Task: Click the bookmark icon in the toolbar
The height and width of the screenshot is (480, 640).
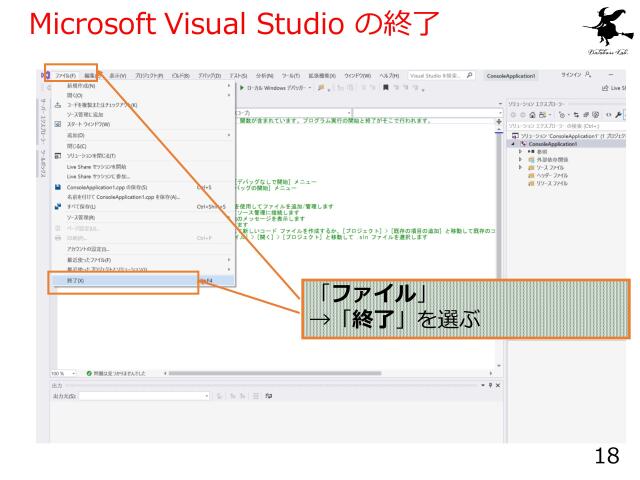Action: [385, 87]
